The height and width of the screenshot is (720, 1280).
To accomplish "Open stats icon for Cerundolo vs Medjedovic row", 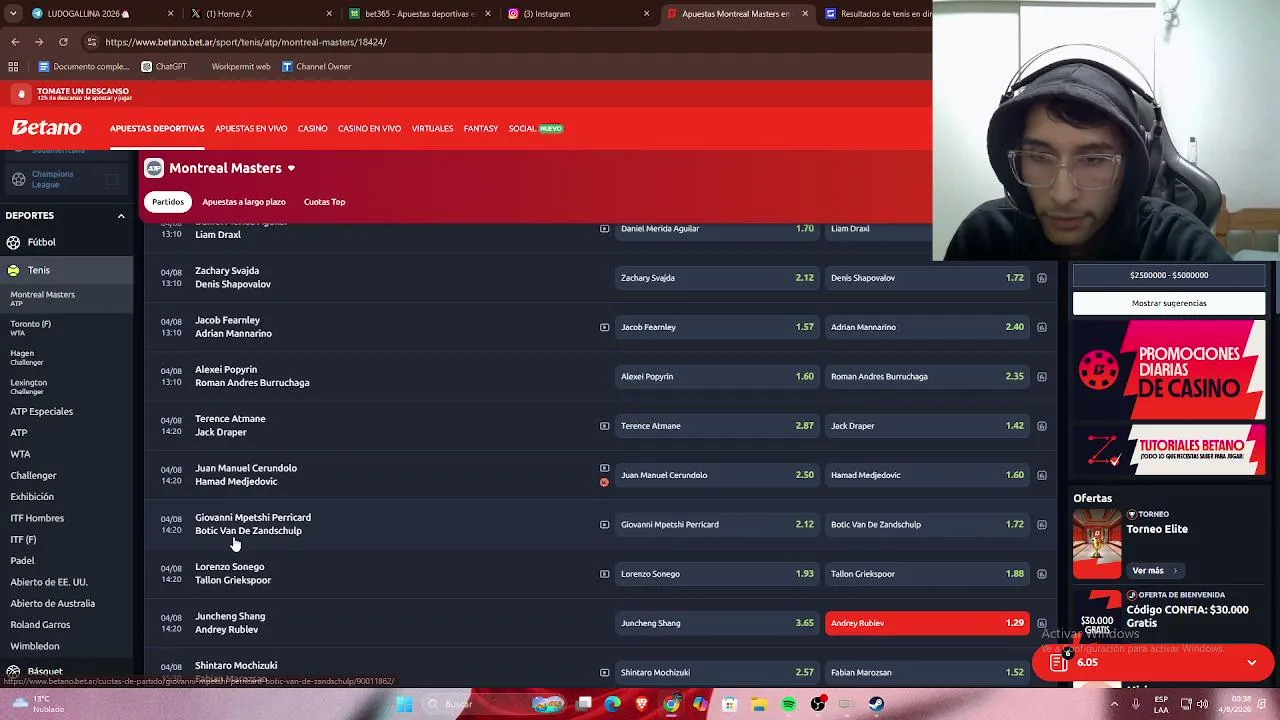I will pos(1041,475).
